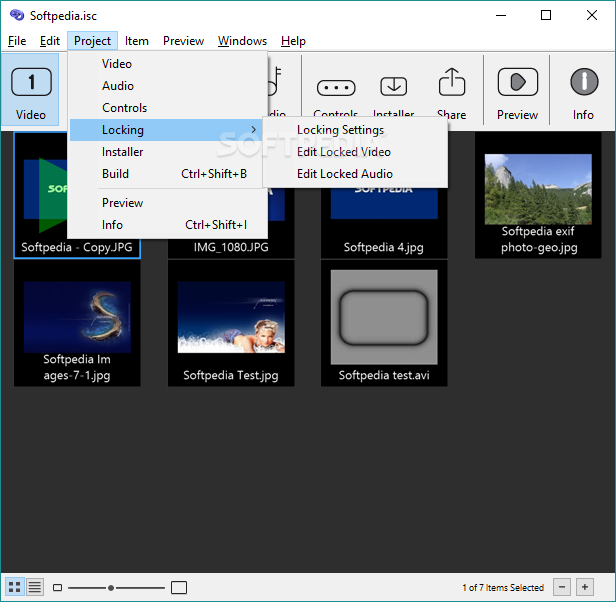The image size is (616, 602).
Task: Maximize the Softpedia.isc window
Action: pos(546,15)
